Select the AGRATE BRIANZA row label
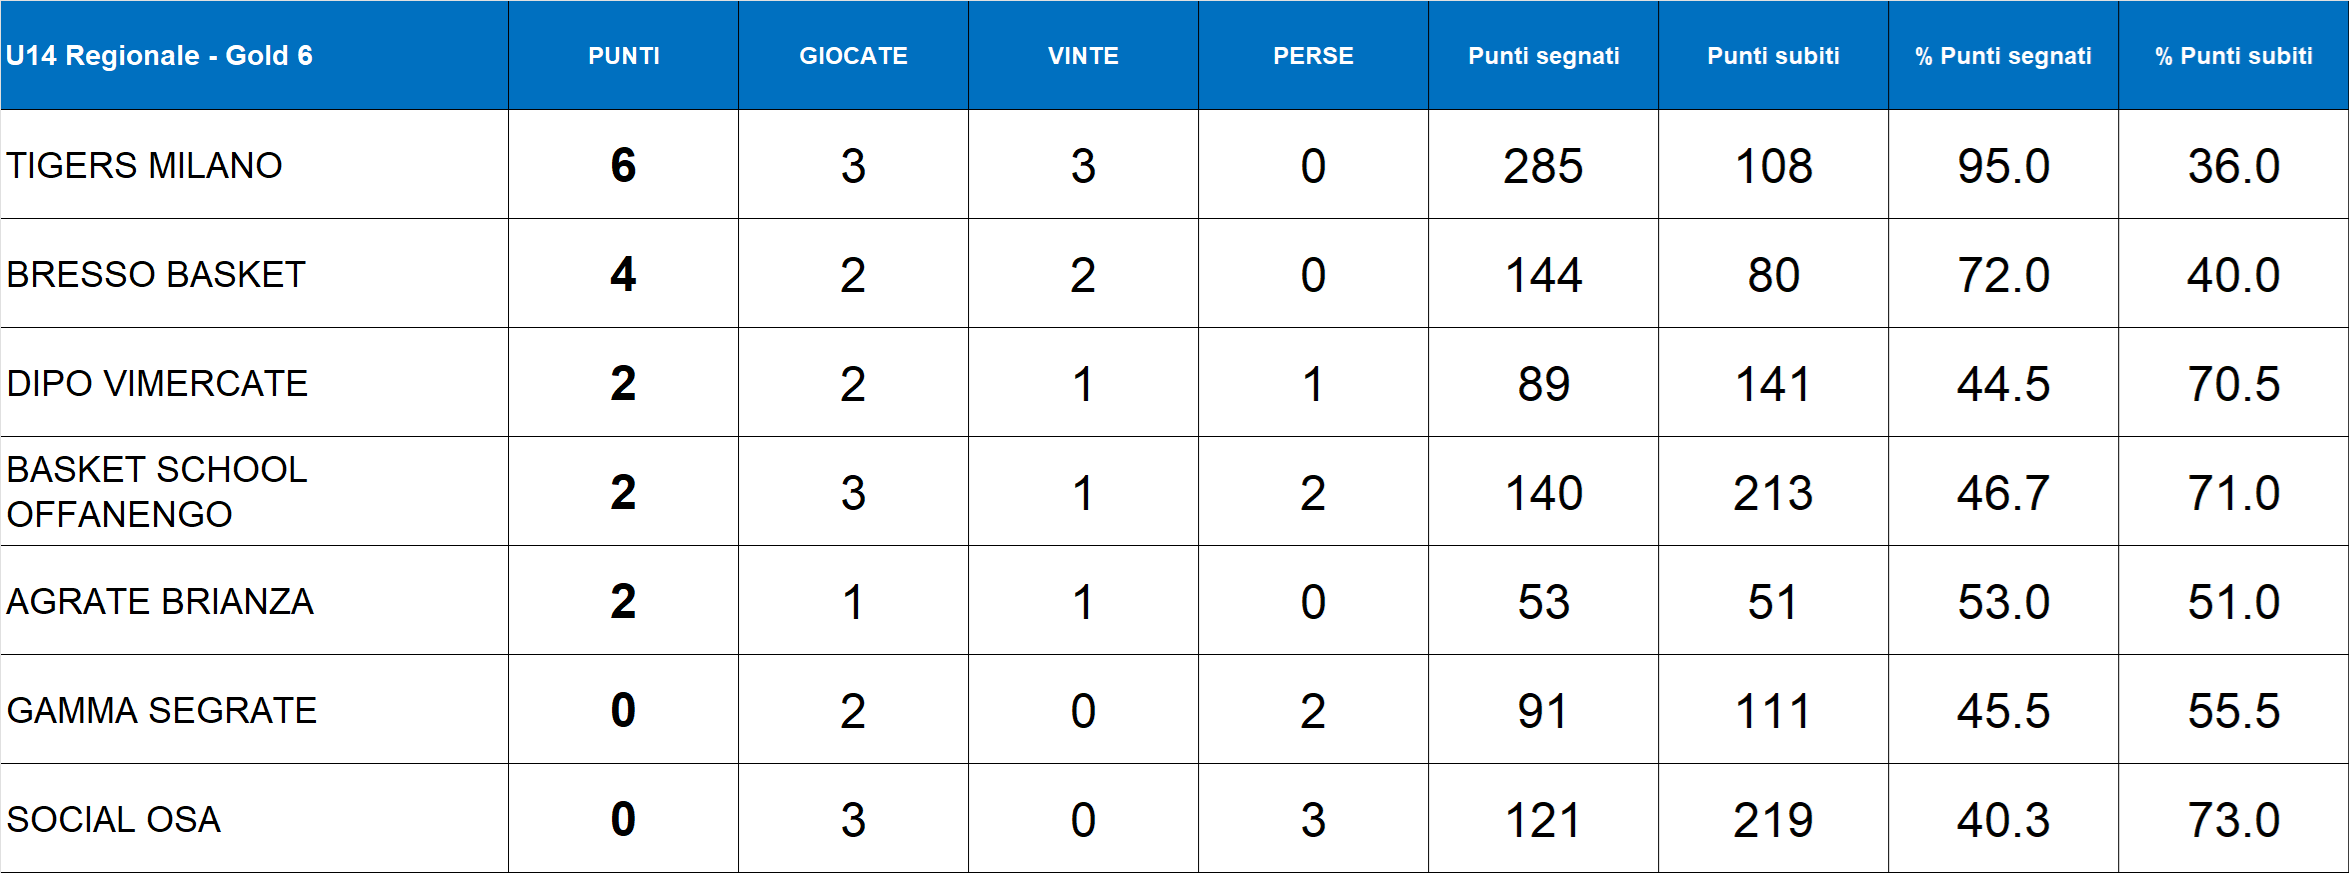 [x=160, y=601]
